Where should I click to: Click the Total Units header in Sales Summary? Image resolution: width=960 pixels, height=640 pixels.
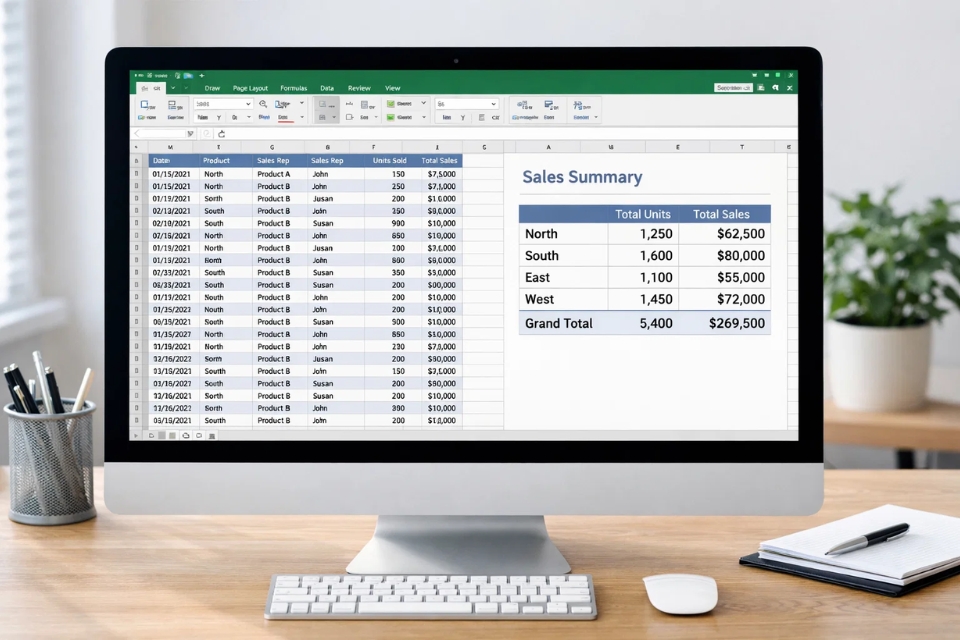[x=642, y=214]
